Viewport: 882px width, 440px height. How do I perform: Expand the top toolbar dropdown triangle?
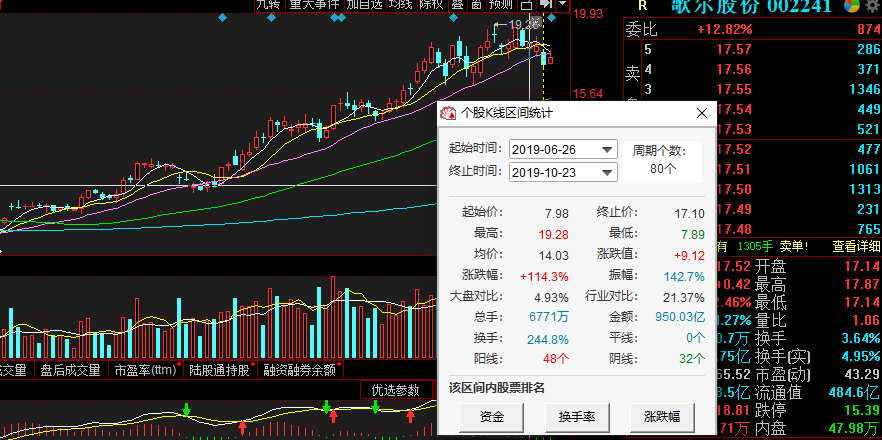pyautogui.click(x=562, y=5)
